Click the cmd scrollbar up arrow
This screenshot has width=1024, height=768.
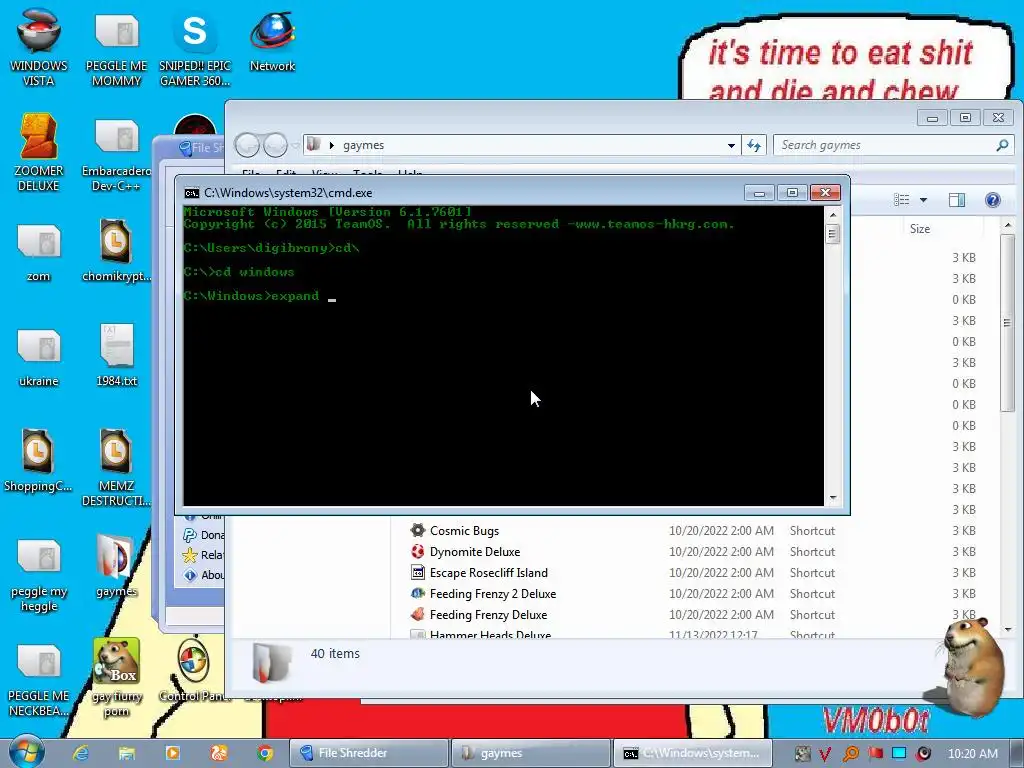pyautogui.click(x=833, y=215)
